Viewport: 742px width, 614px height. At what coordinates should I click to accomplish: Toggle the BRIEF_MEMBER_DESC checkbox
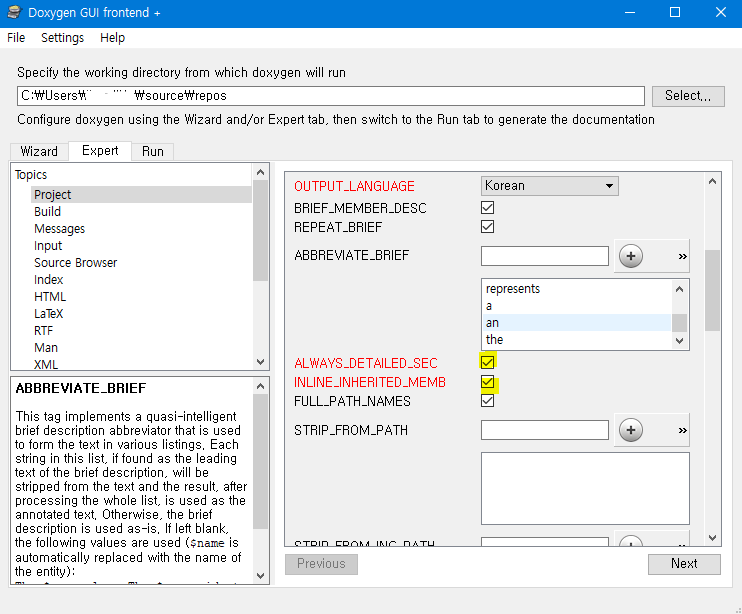click(487, 208)
